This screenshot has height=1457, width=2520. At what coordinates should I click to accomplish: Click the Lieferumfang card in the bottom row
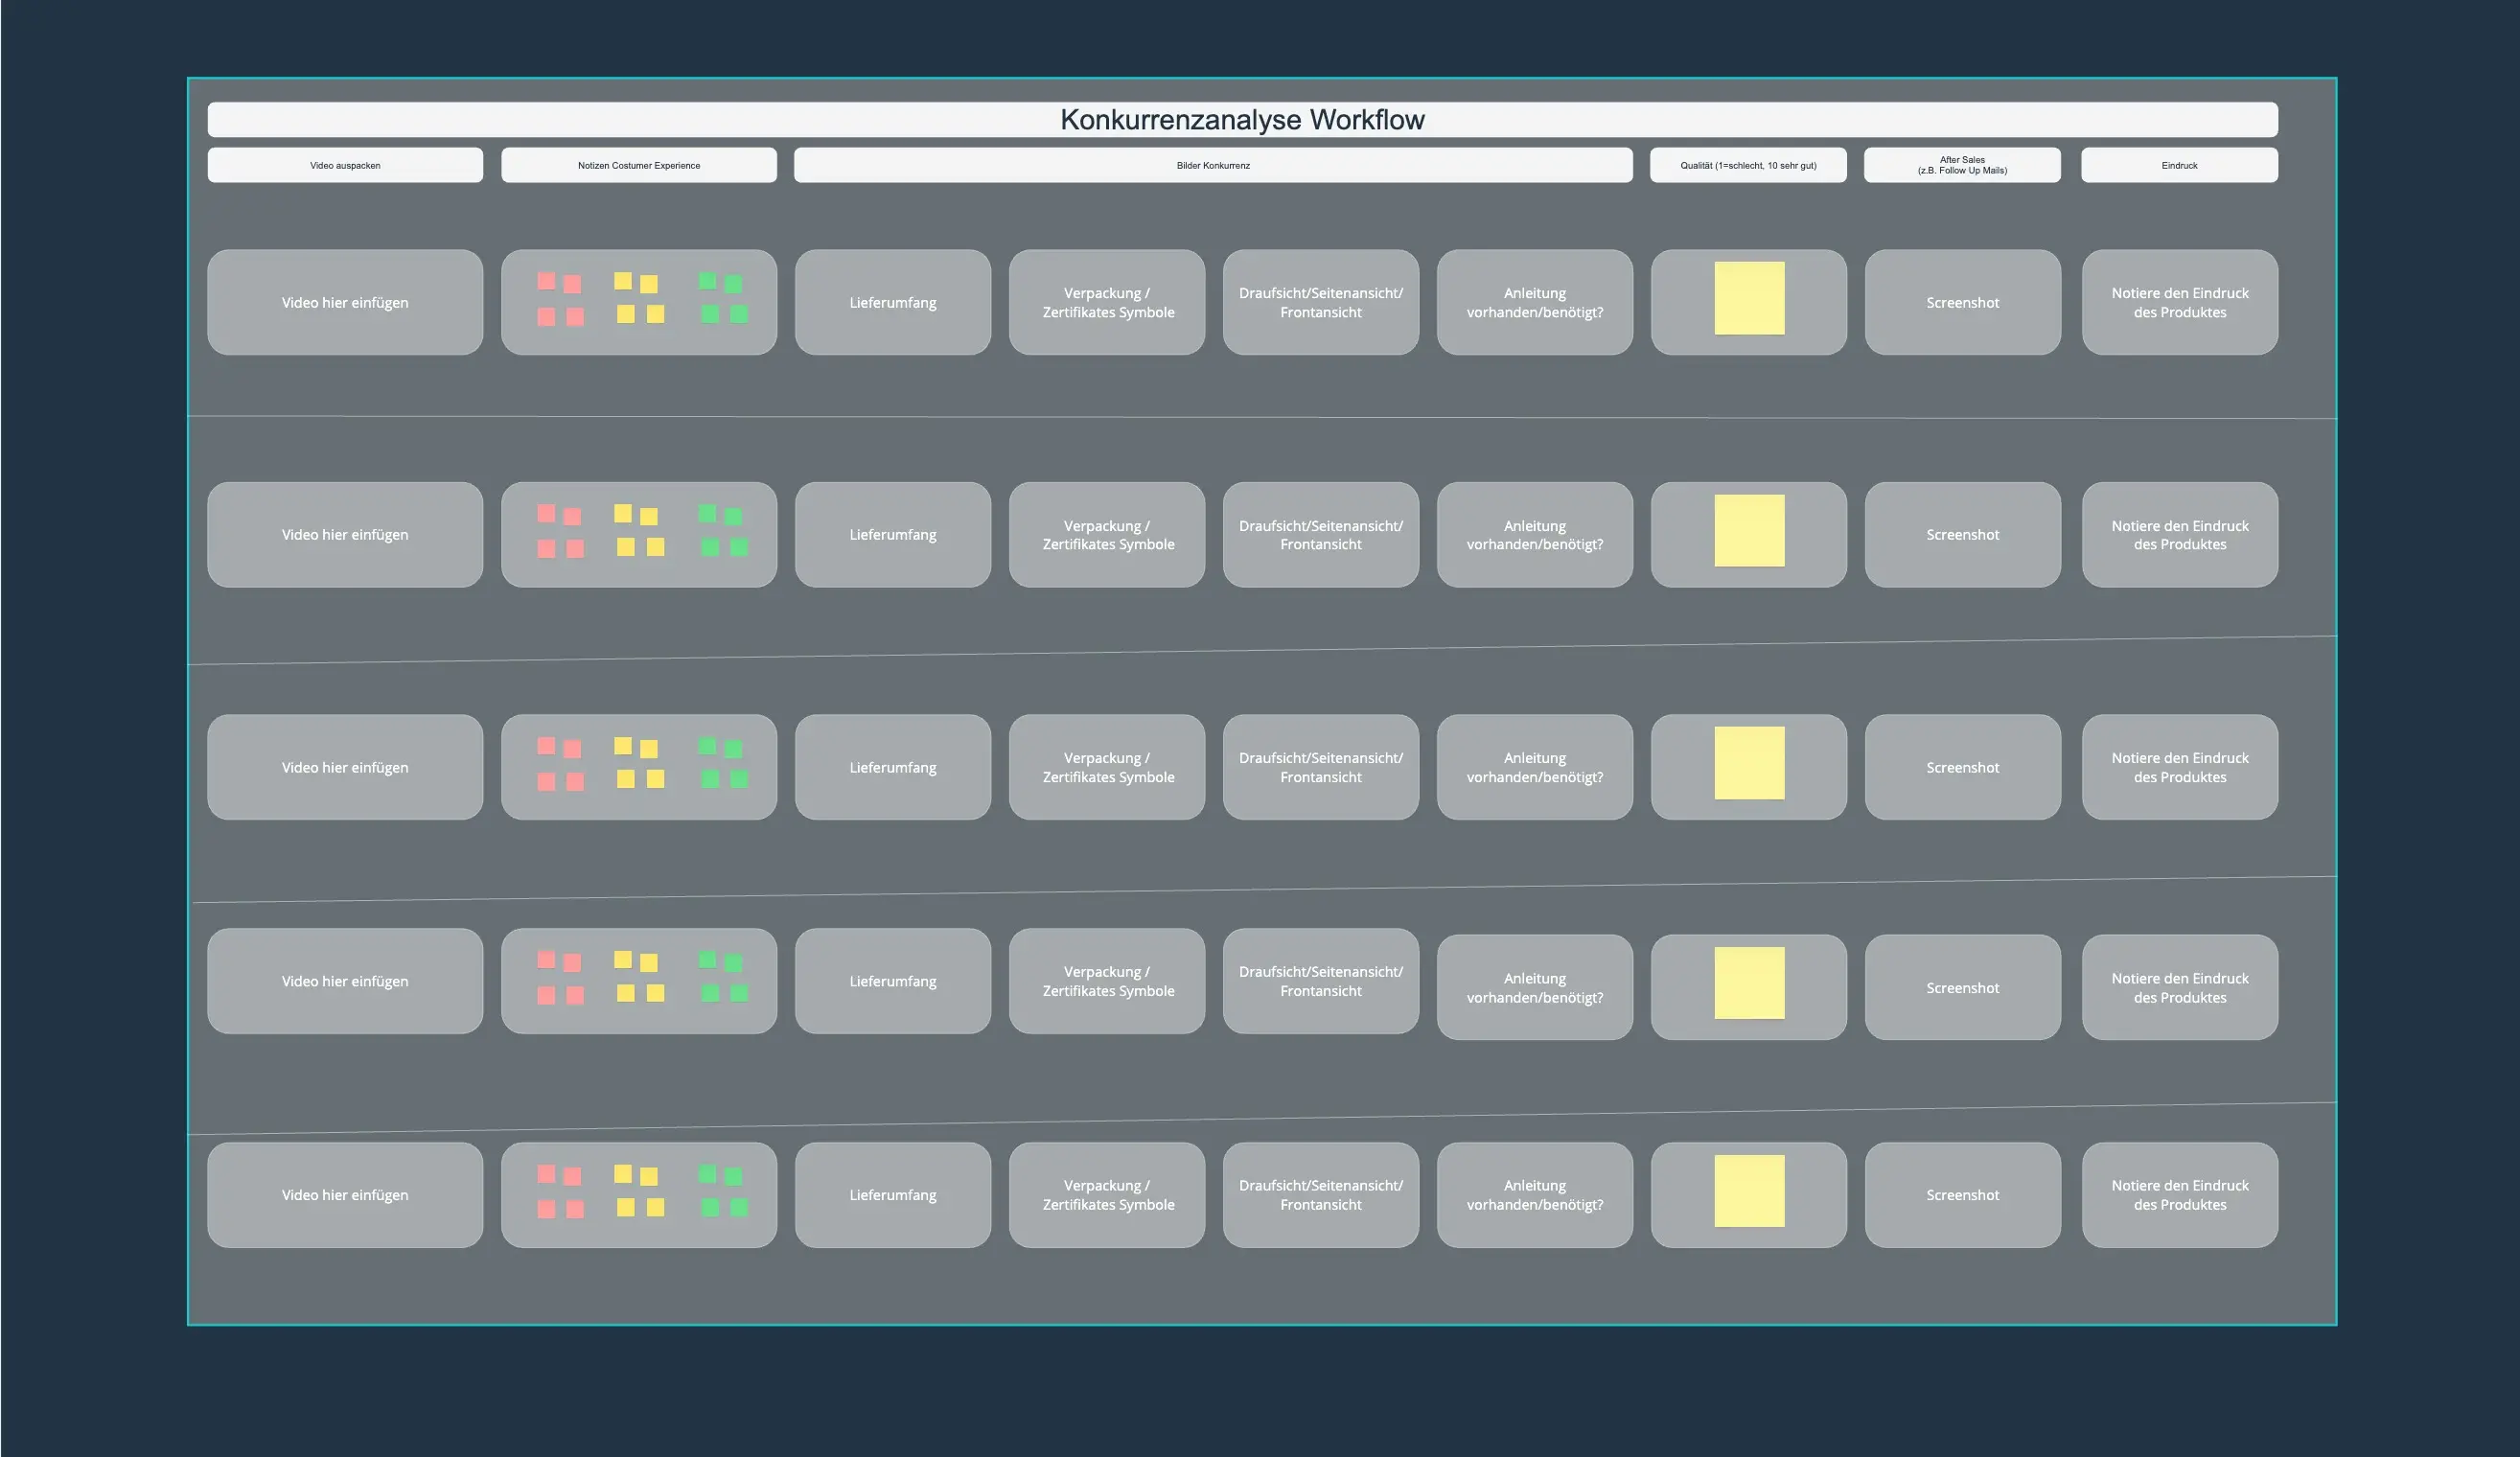pyautogui.click(x=892, y=1195)
